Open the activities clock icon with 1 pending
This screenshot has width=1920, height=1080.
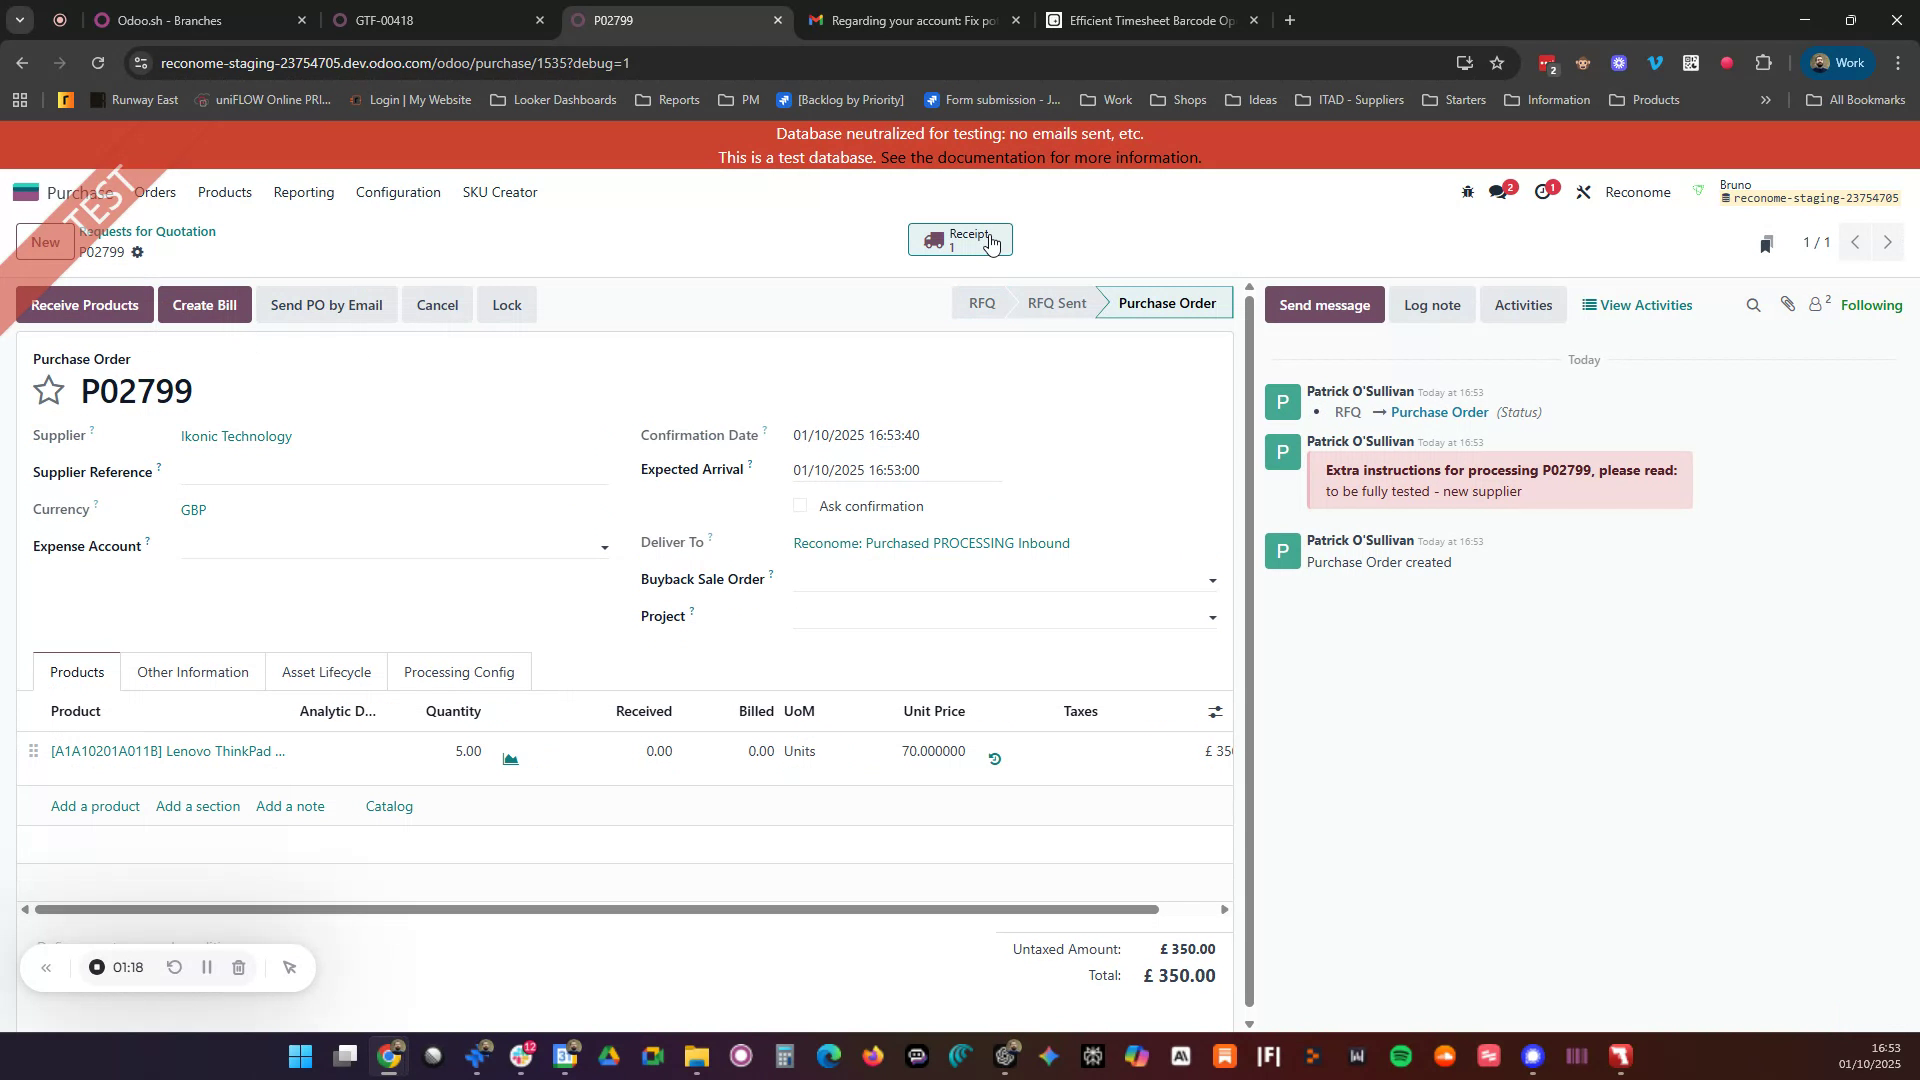[x=1541, y=191]
